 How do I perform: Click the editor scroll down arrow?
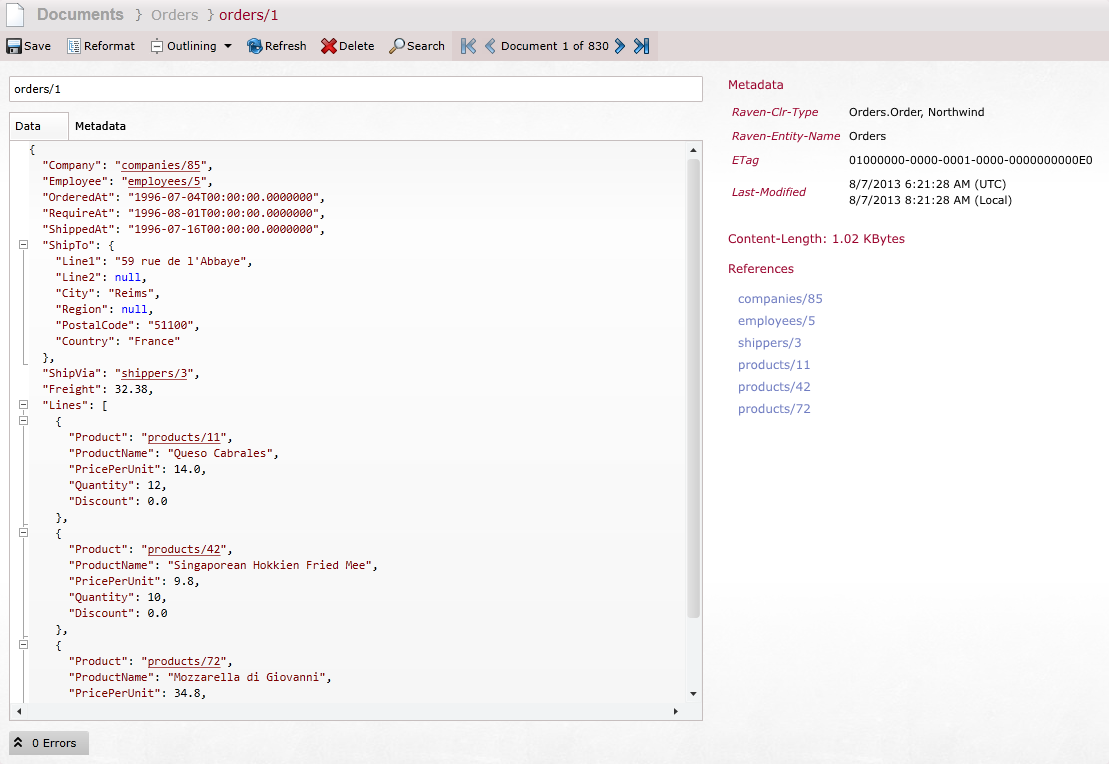693,694
